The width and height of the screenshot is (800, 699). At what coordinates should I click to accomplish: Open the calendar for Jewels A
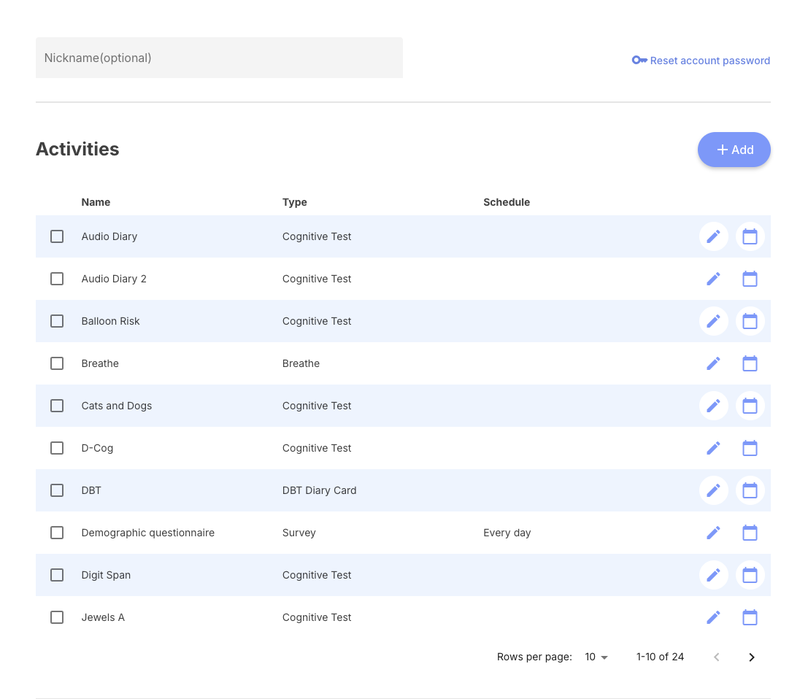click(750, 617)
